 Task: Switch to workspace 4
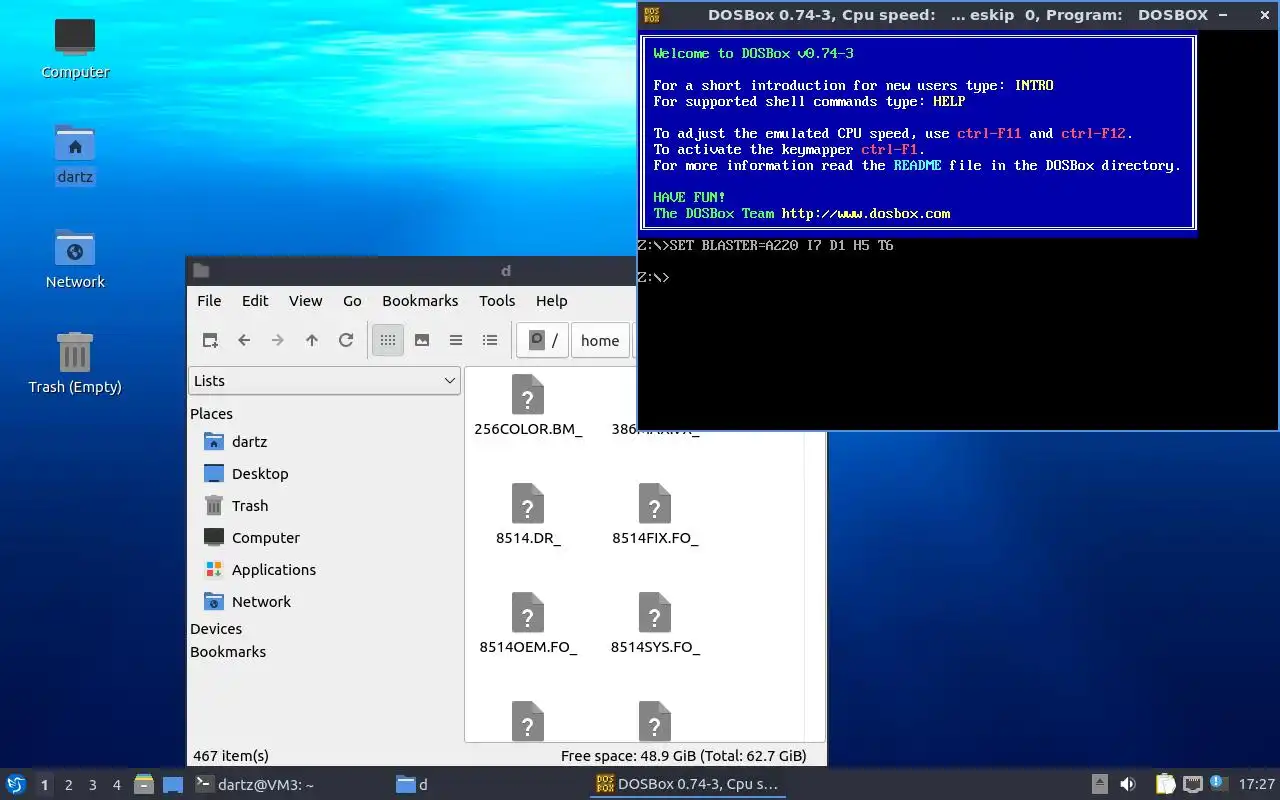pos(116,785)
